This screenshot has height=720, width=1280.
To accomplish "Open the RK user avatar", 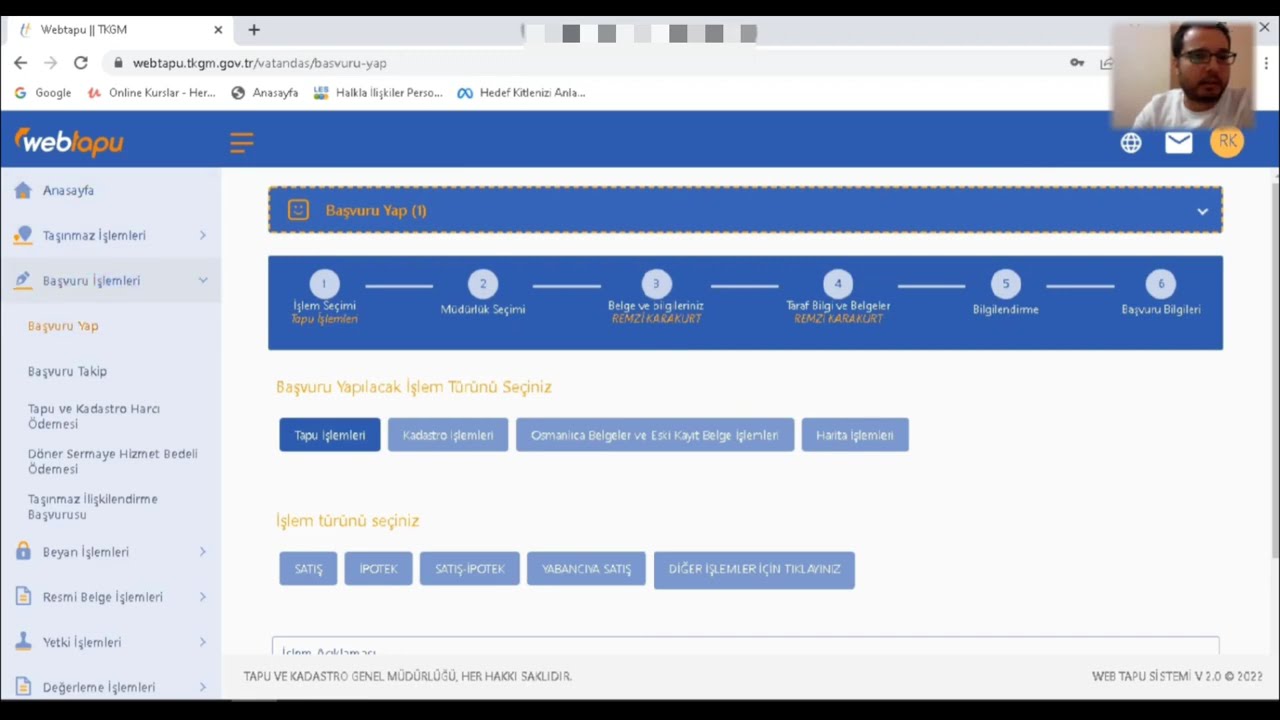I will tap(1227, 142).
